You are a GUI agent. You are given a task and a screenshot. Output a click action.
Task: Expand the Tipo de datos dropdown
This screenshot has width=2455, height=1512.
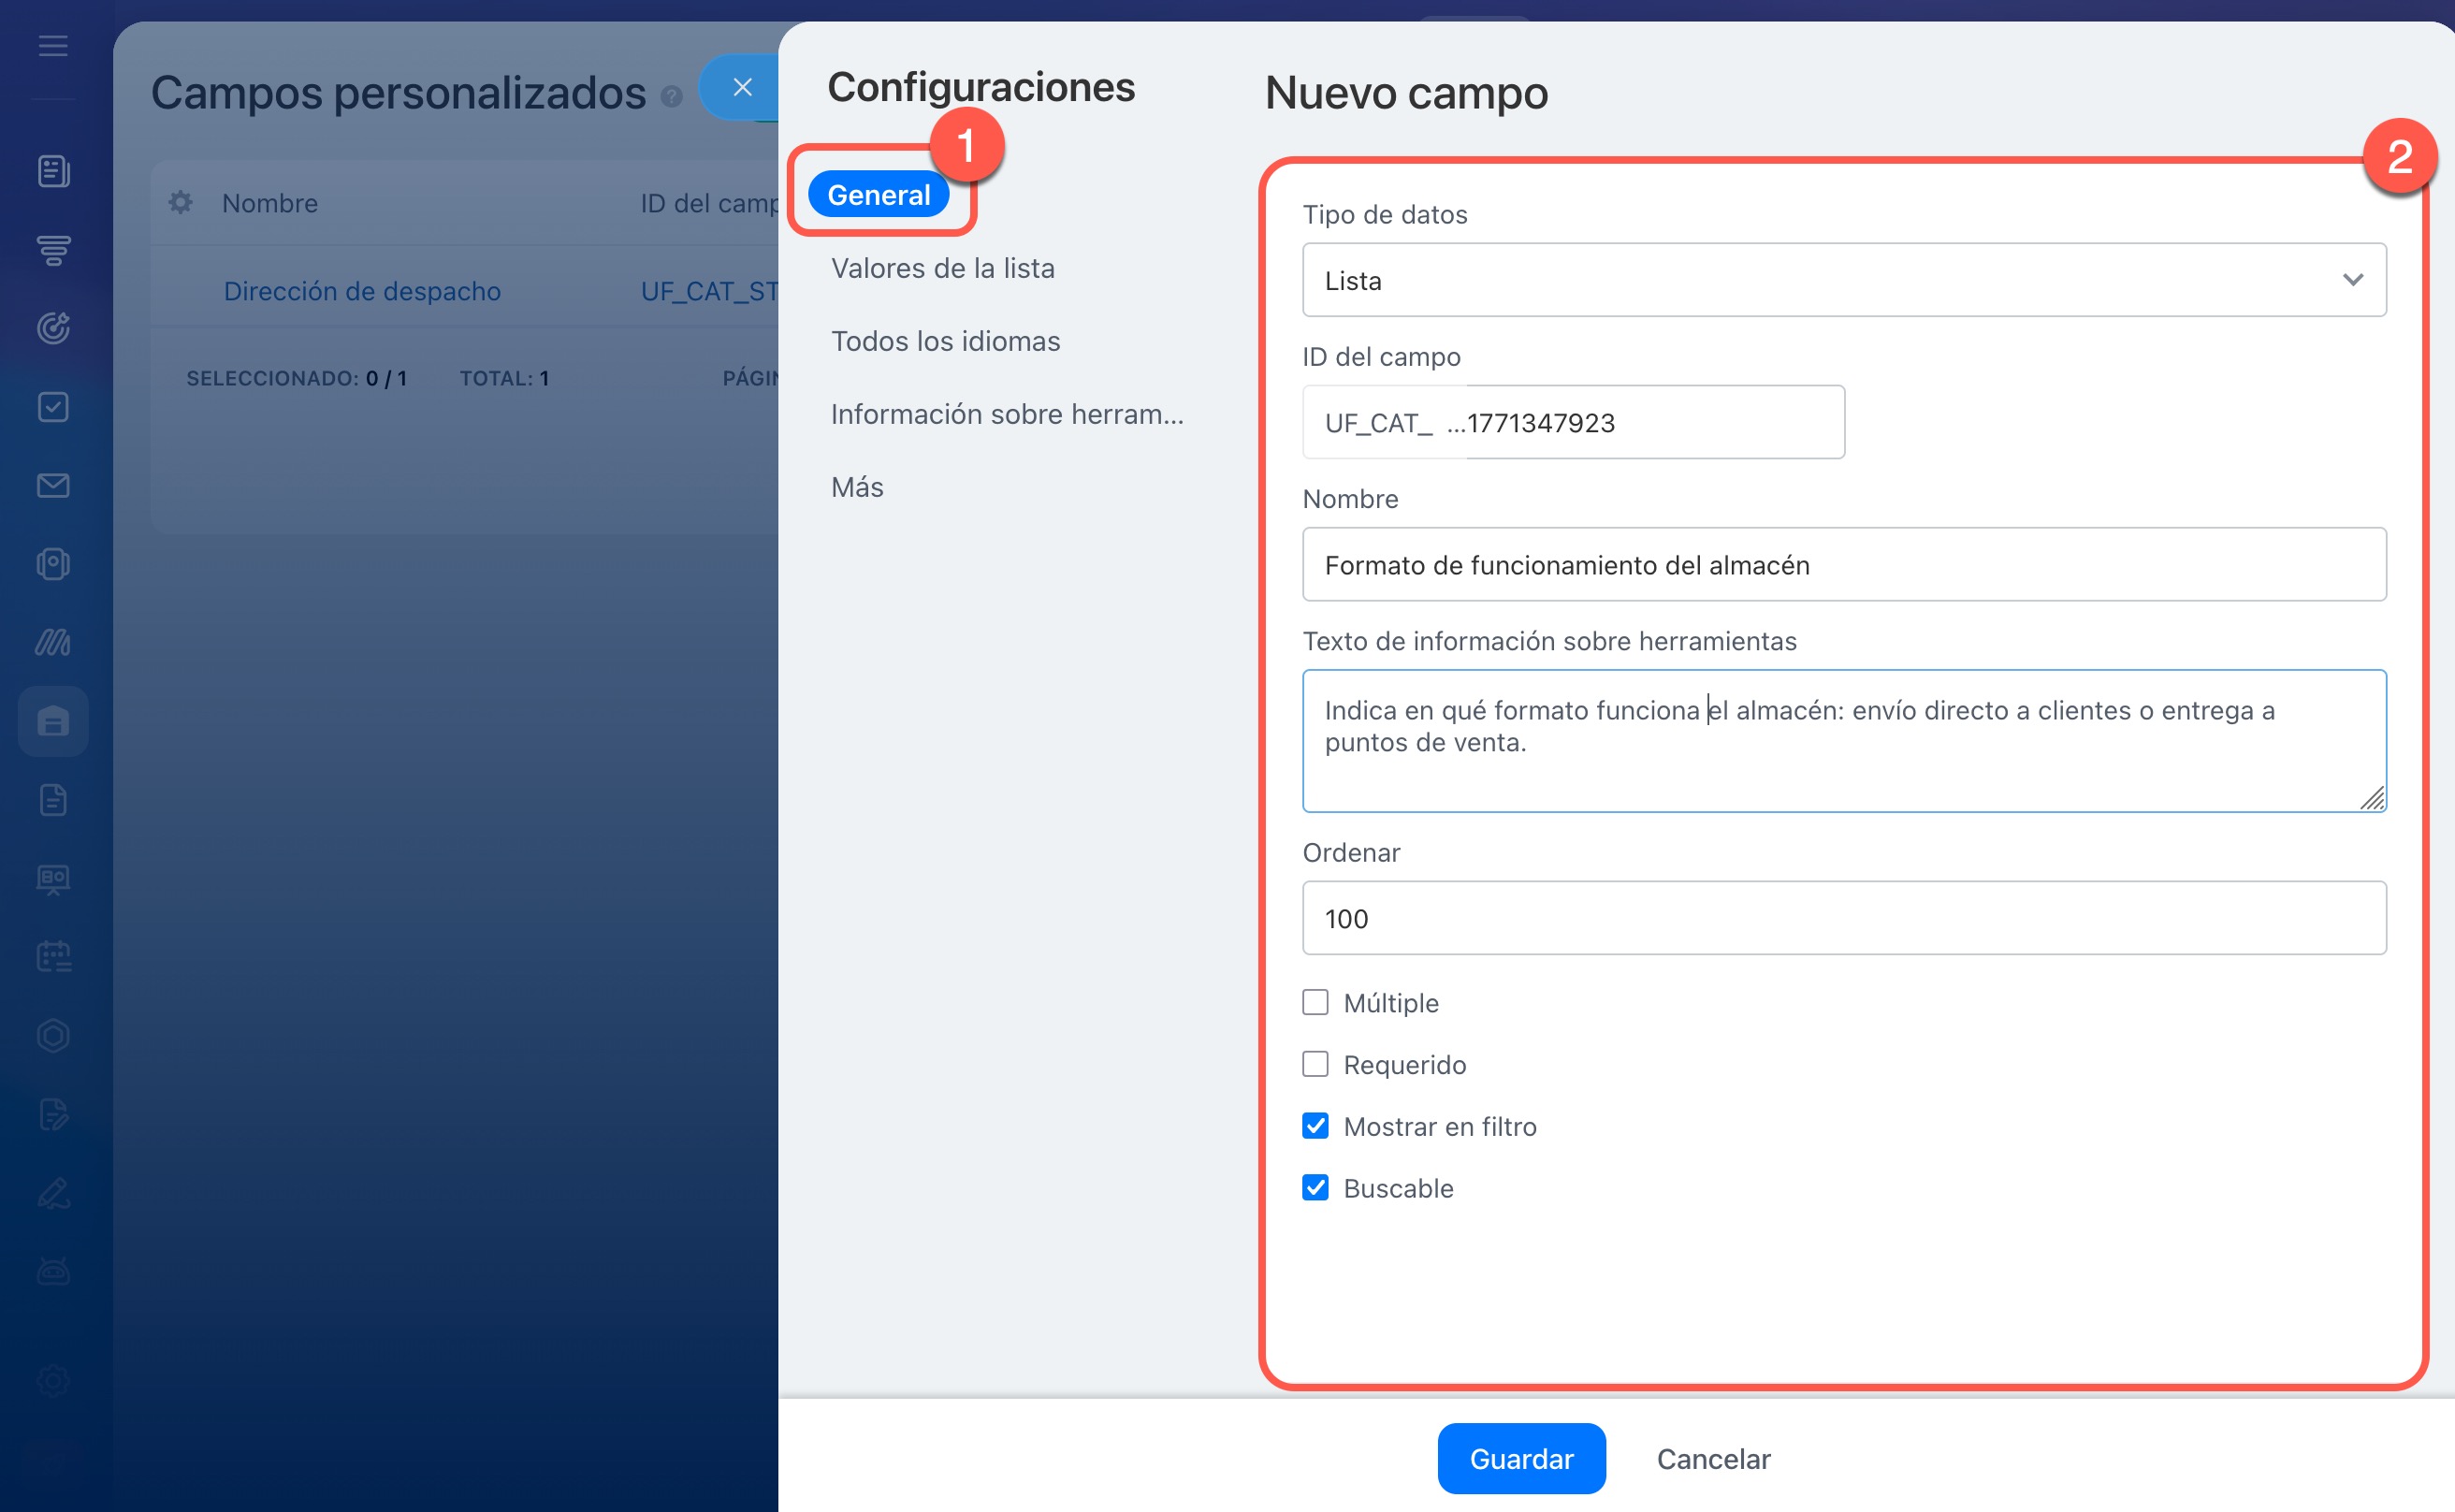[x=1843, y=281]
